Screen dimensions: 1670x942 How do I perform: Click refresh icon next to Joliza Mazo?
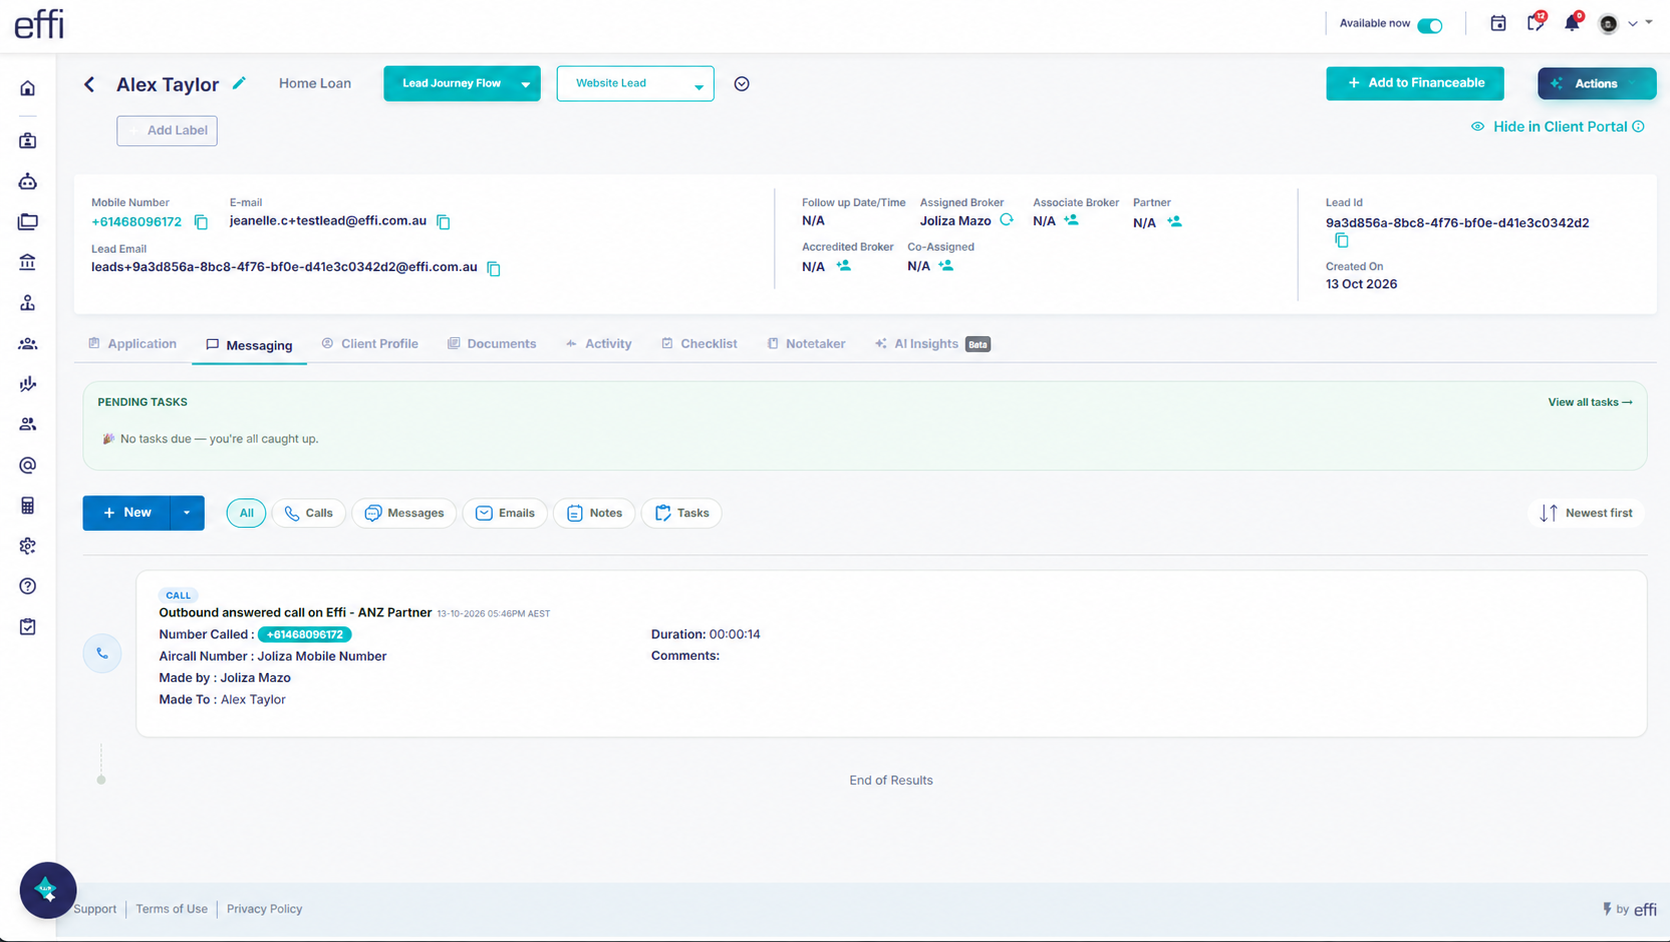pyautogui.click(x=1007, y=220)
